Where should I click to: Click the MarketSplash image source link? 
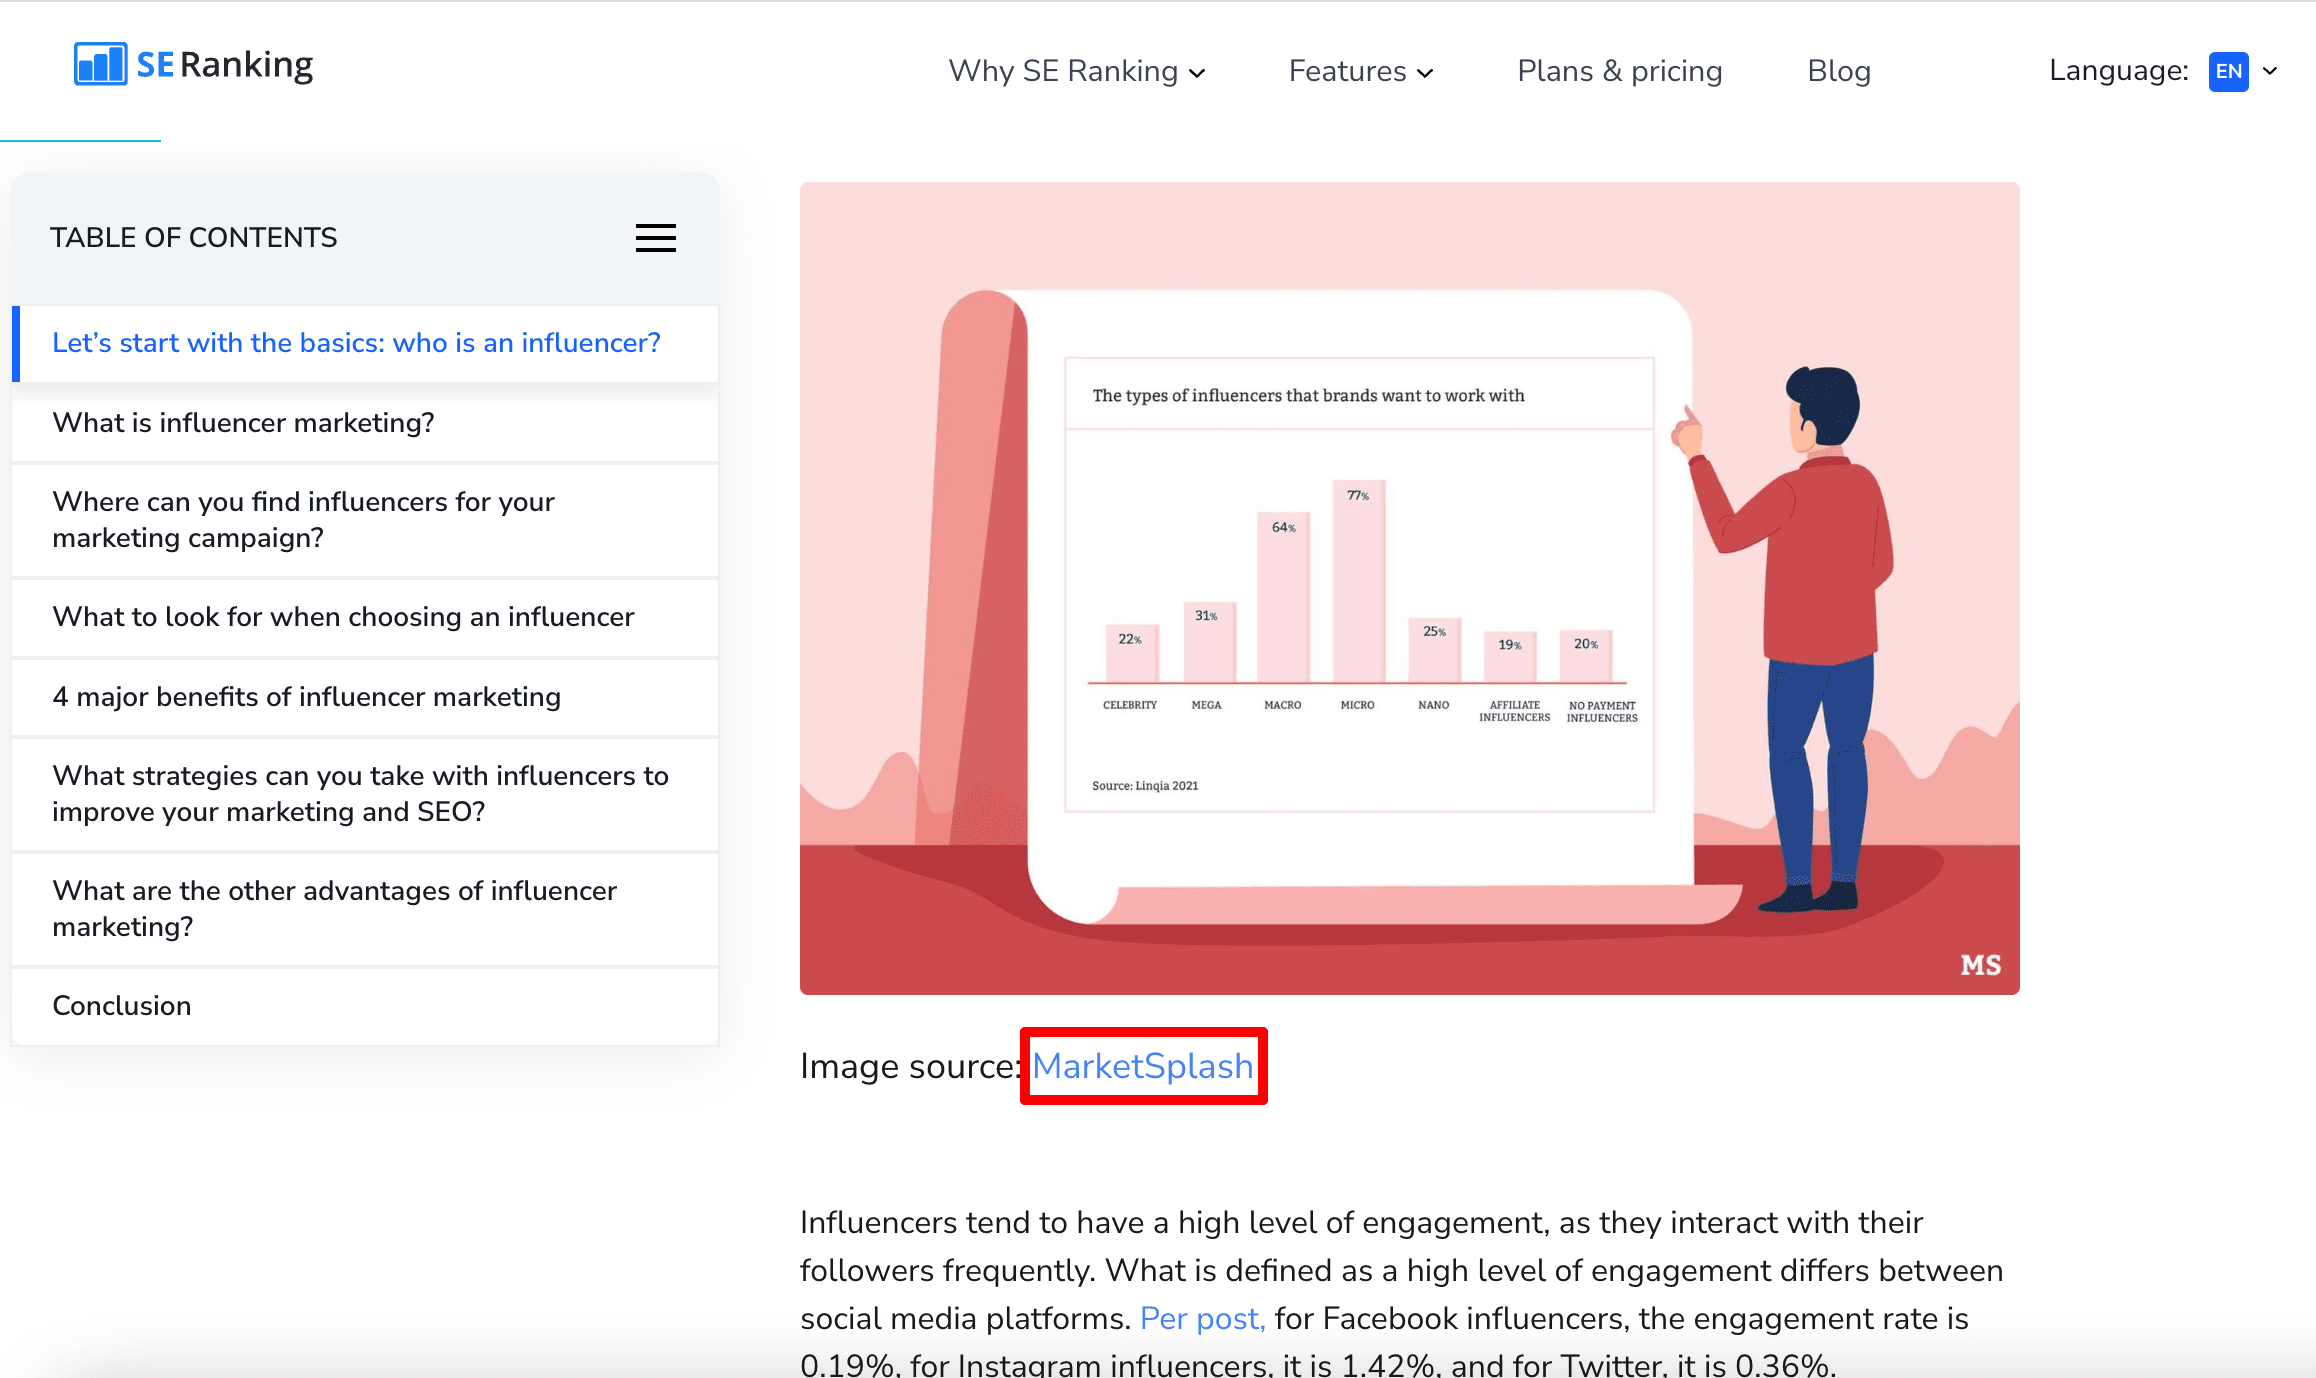1143,1066
